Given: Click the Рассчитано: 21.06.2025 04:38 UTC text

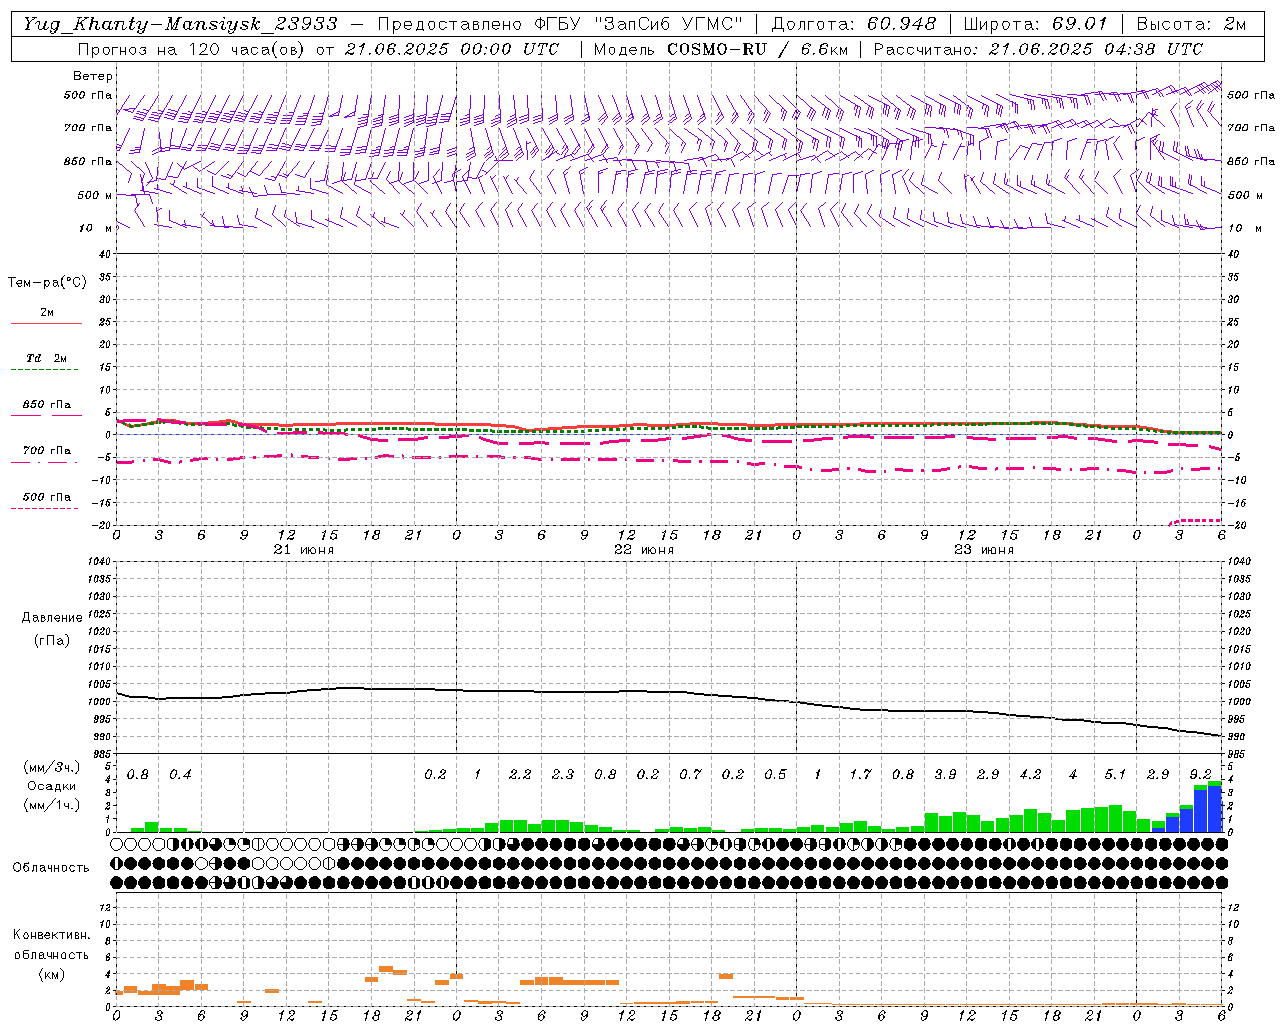Looking at the screenshot, I should point(1038,49).
